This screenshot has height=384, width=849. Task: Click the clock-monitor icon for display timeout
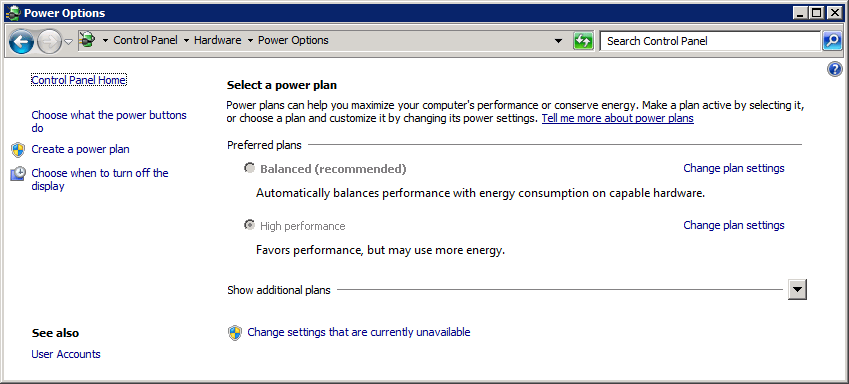pyautogui.click(x=18, y=173)
